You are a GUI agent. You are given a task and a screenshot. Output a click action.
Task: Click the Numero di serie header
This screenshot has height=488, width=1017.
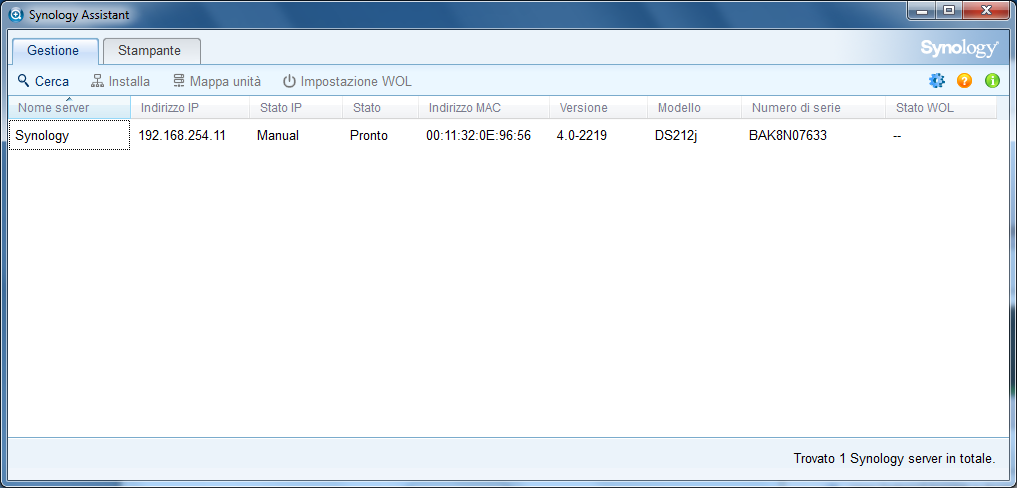(811, 108)
